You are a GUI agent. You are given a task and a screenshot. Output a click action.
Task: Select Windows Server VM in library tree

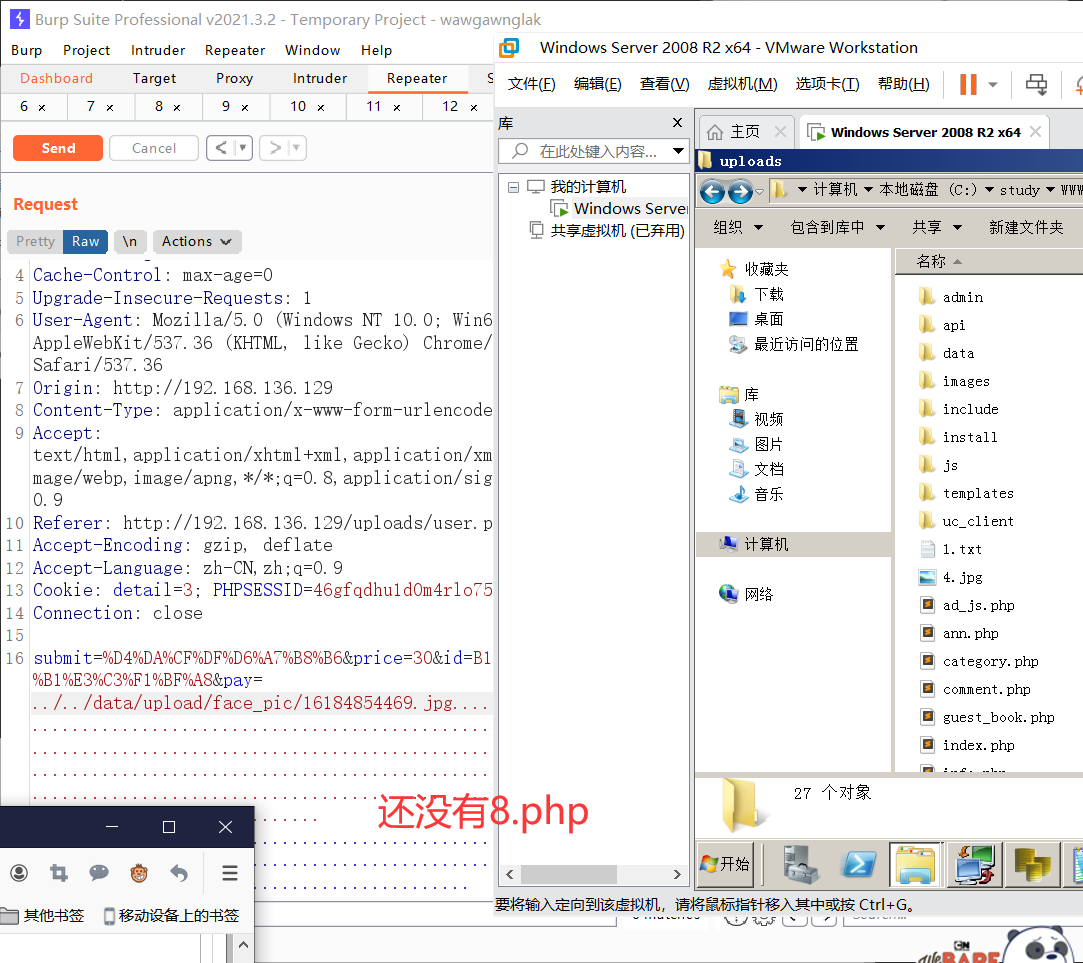pyautogui.click(x=629, y=208)
